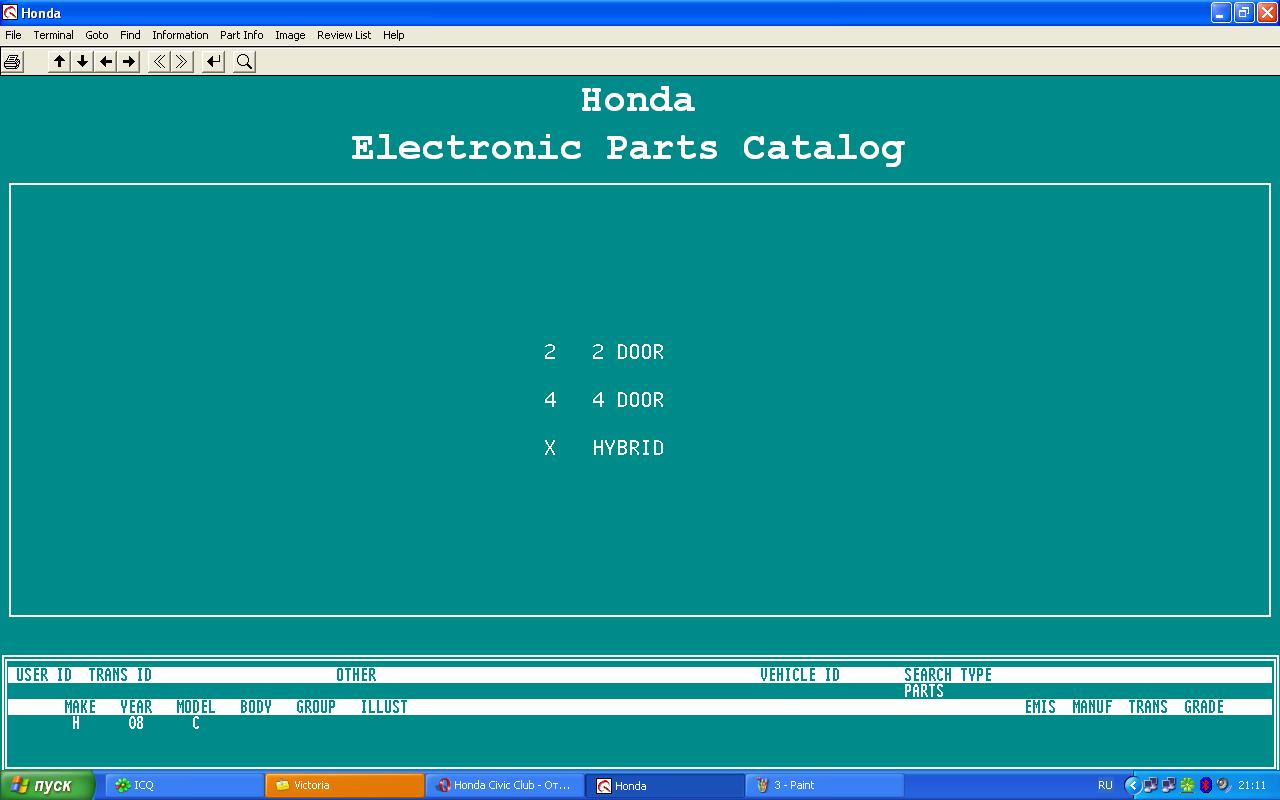This screenshot has height=800, width=1280.
Task: Click the GROUP column label
Action: coord(316,707)
